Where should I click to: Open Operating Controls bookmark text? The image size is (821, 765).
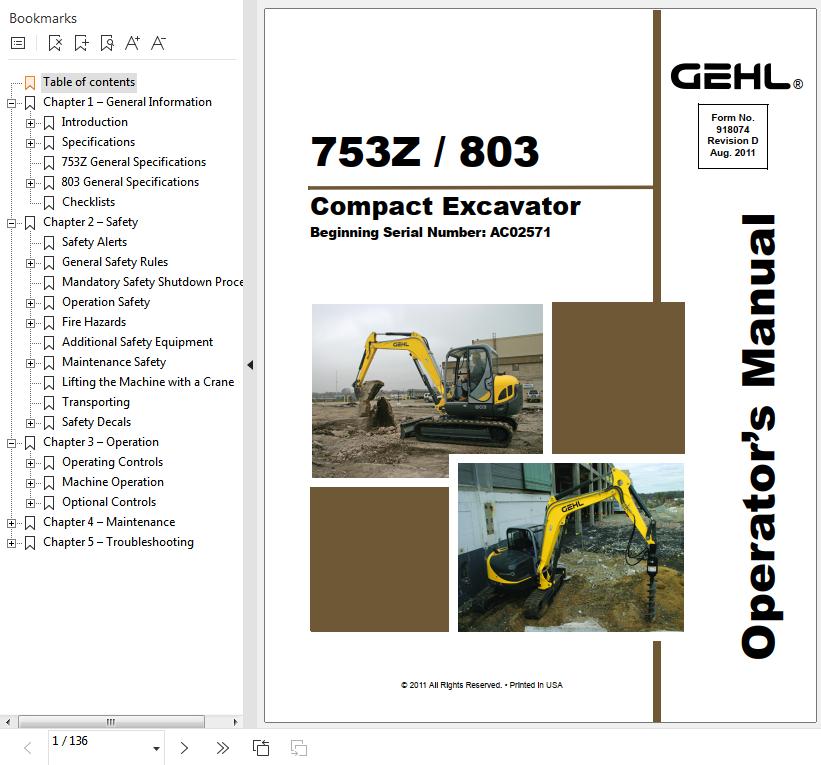click(x=112, y=462)
